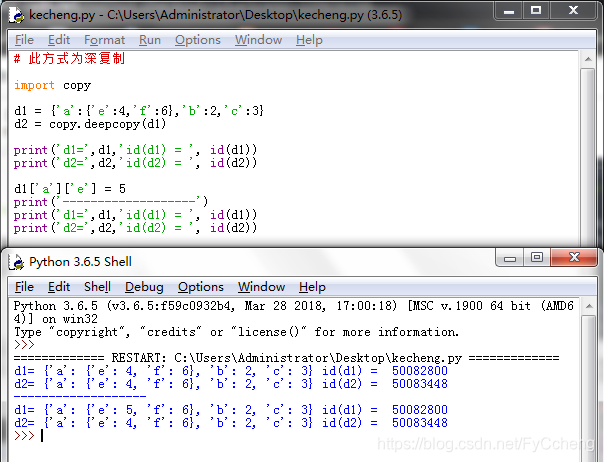Click the print dashes line in editor
Image resolution: width=604 pixels, height=462 pixels.
[x=111, y=202]
